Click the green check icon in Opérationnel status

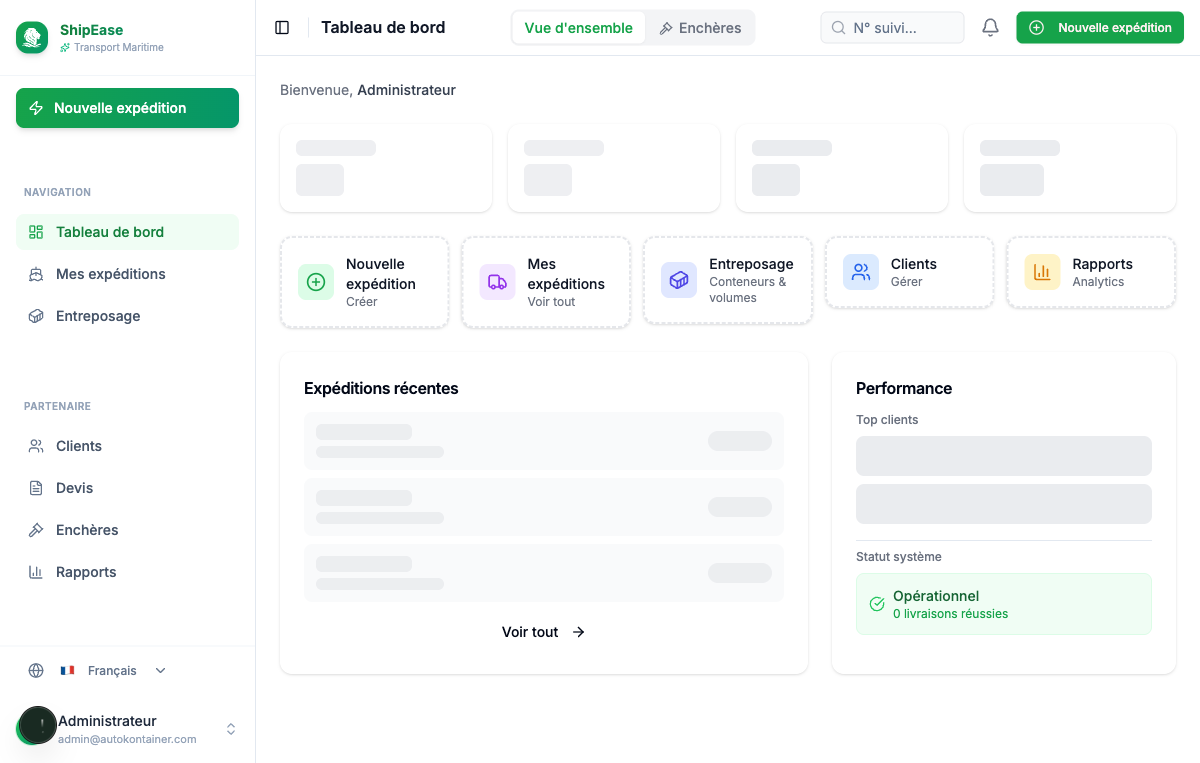877,604
